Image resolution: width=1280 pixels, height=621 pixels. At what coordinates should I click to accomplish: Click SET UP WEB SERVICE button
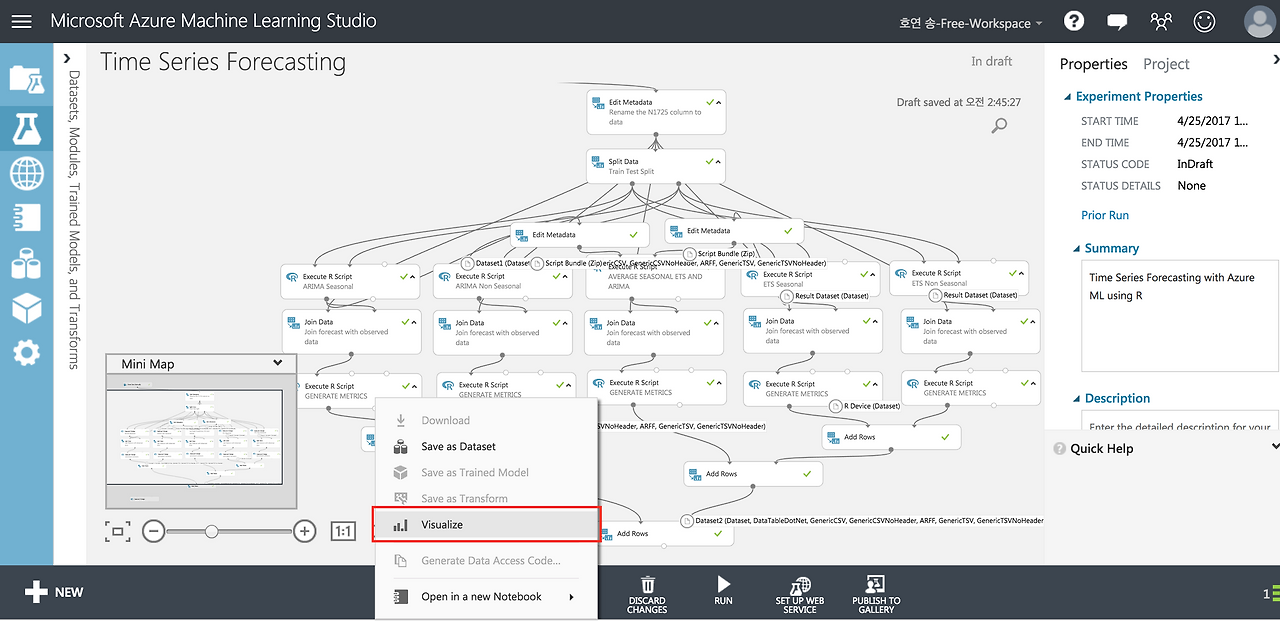[x=799, y=594]
